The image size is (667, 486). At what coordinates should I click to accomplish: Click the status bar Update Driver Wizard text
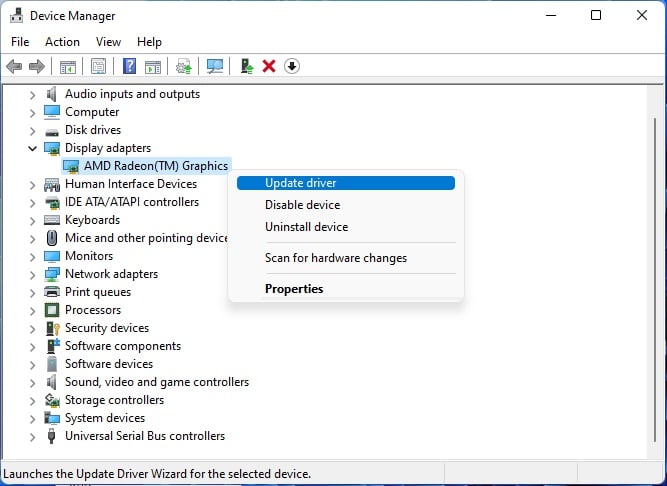pos(157,474)
